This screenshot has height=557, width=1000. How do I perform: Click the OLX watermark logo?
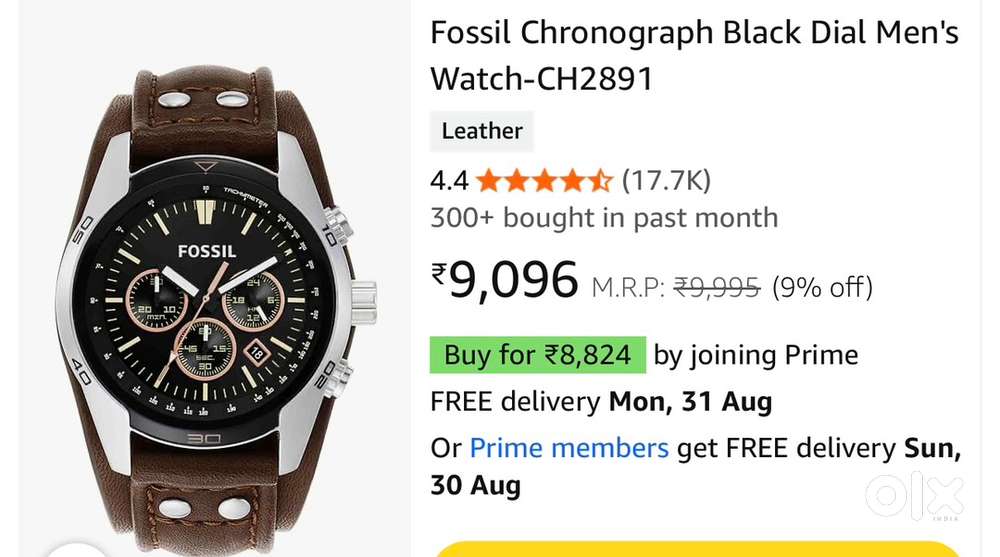coord(914,496)
